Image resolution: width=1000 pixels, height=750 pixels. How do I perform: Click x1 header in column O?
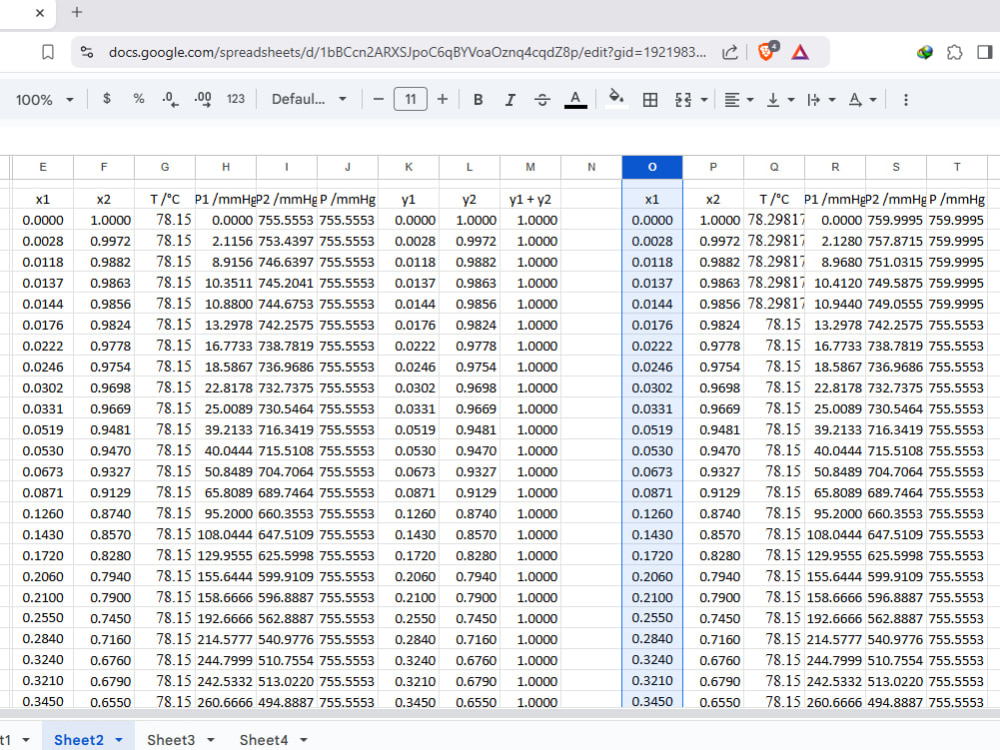tap(652, 200)
